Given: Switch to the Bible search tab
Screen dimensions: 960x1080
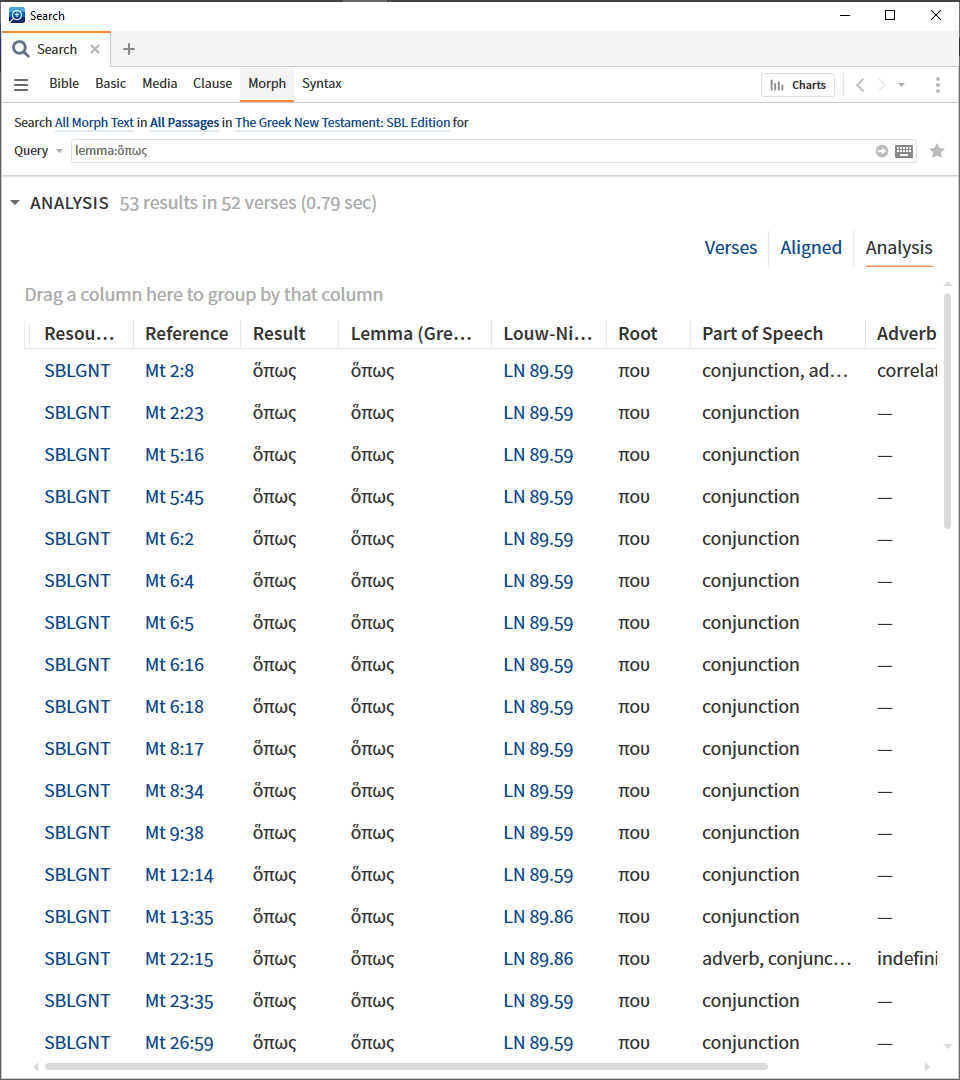Looking at the screenshot, I should (x=64, y=84).
